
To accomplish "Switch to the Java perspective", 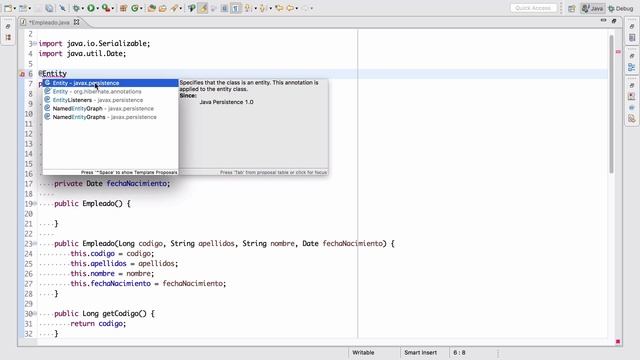I will click(x=593, y=8).
